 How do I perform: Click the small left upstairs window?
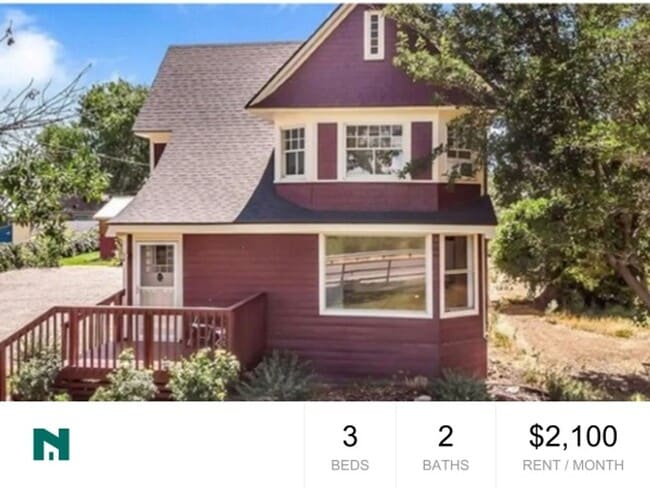tap(294, 151)
